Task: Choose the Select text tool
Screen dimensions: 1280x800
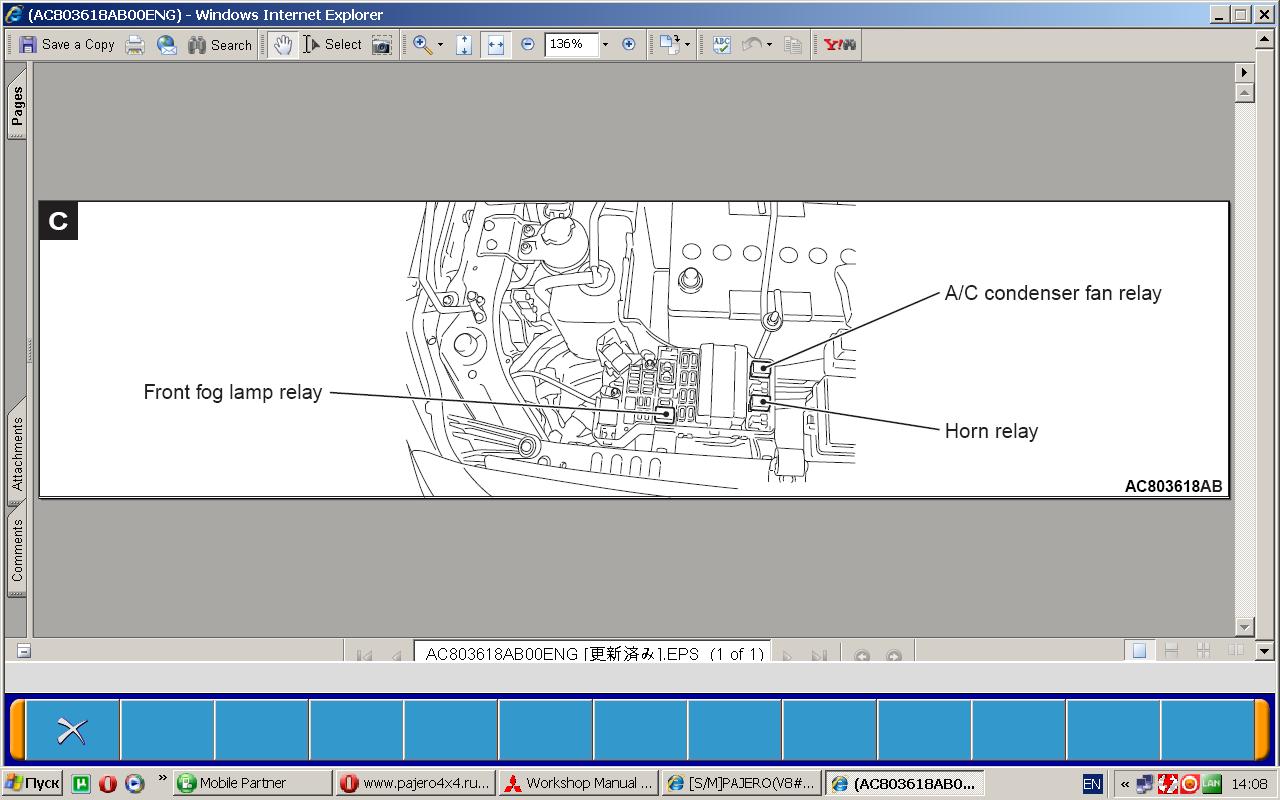Action: pyautogui.click(x=333, y=44)
